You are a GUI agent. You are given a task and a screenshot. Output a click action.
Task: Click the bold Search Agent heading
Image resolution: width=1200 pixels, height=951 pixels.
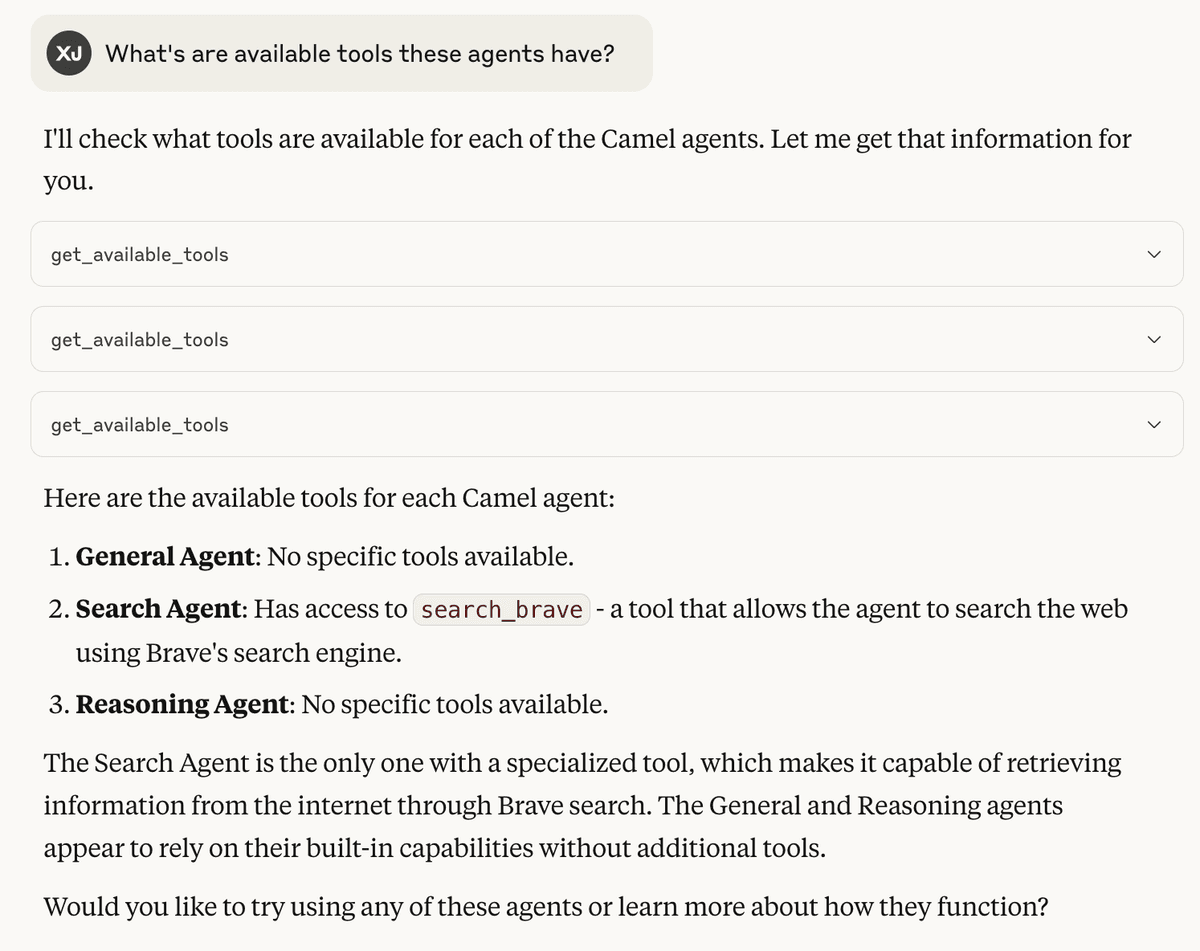tap(160, 609)
